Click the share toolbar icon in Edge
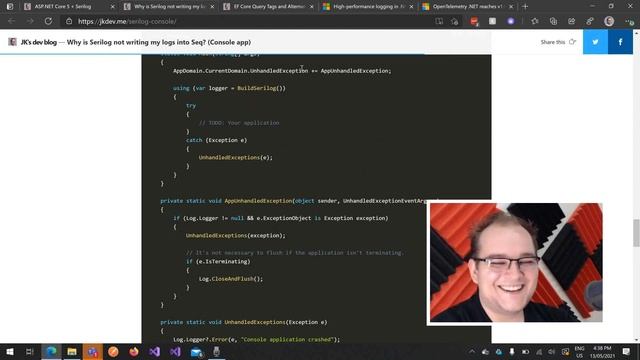 (571, 21)
